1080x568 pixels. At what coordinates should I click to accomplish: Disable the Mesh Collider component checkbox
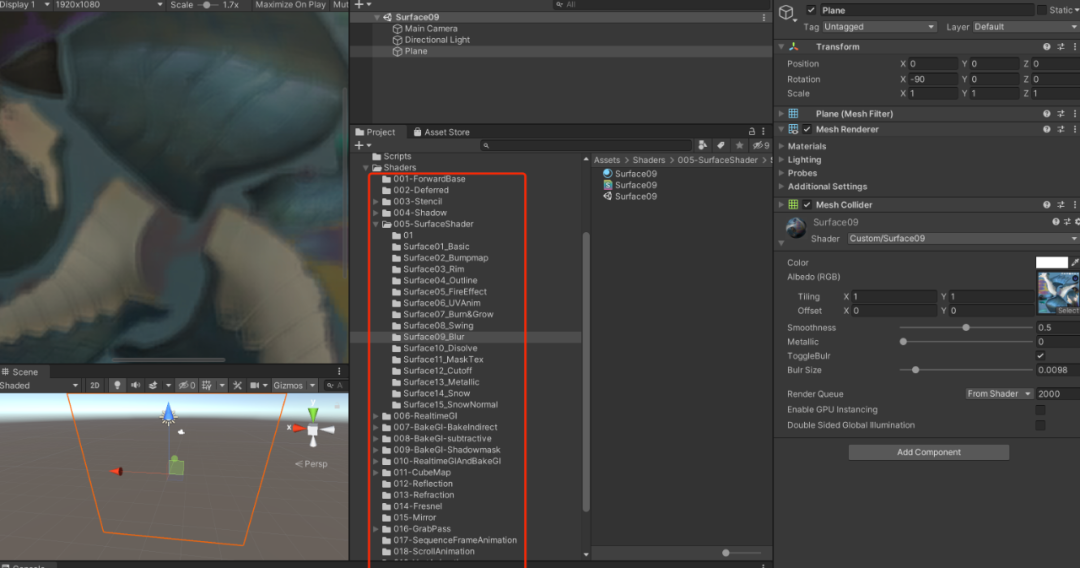click(x=807, y=204)
